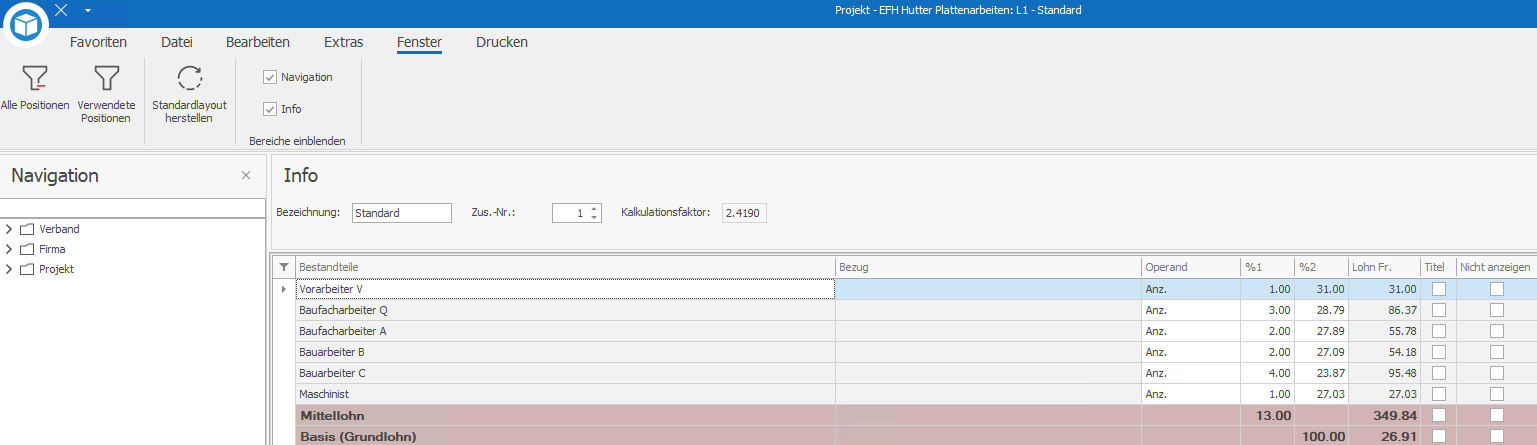1537x445 pixels.
Task: Sort by the Bezug column header
Action: tap(988, 267)
